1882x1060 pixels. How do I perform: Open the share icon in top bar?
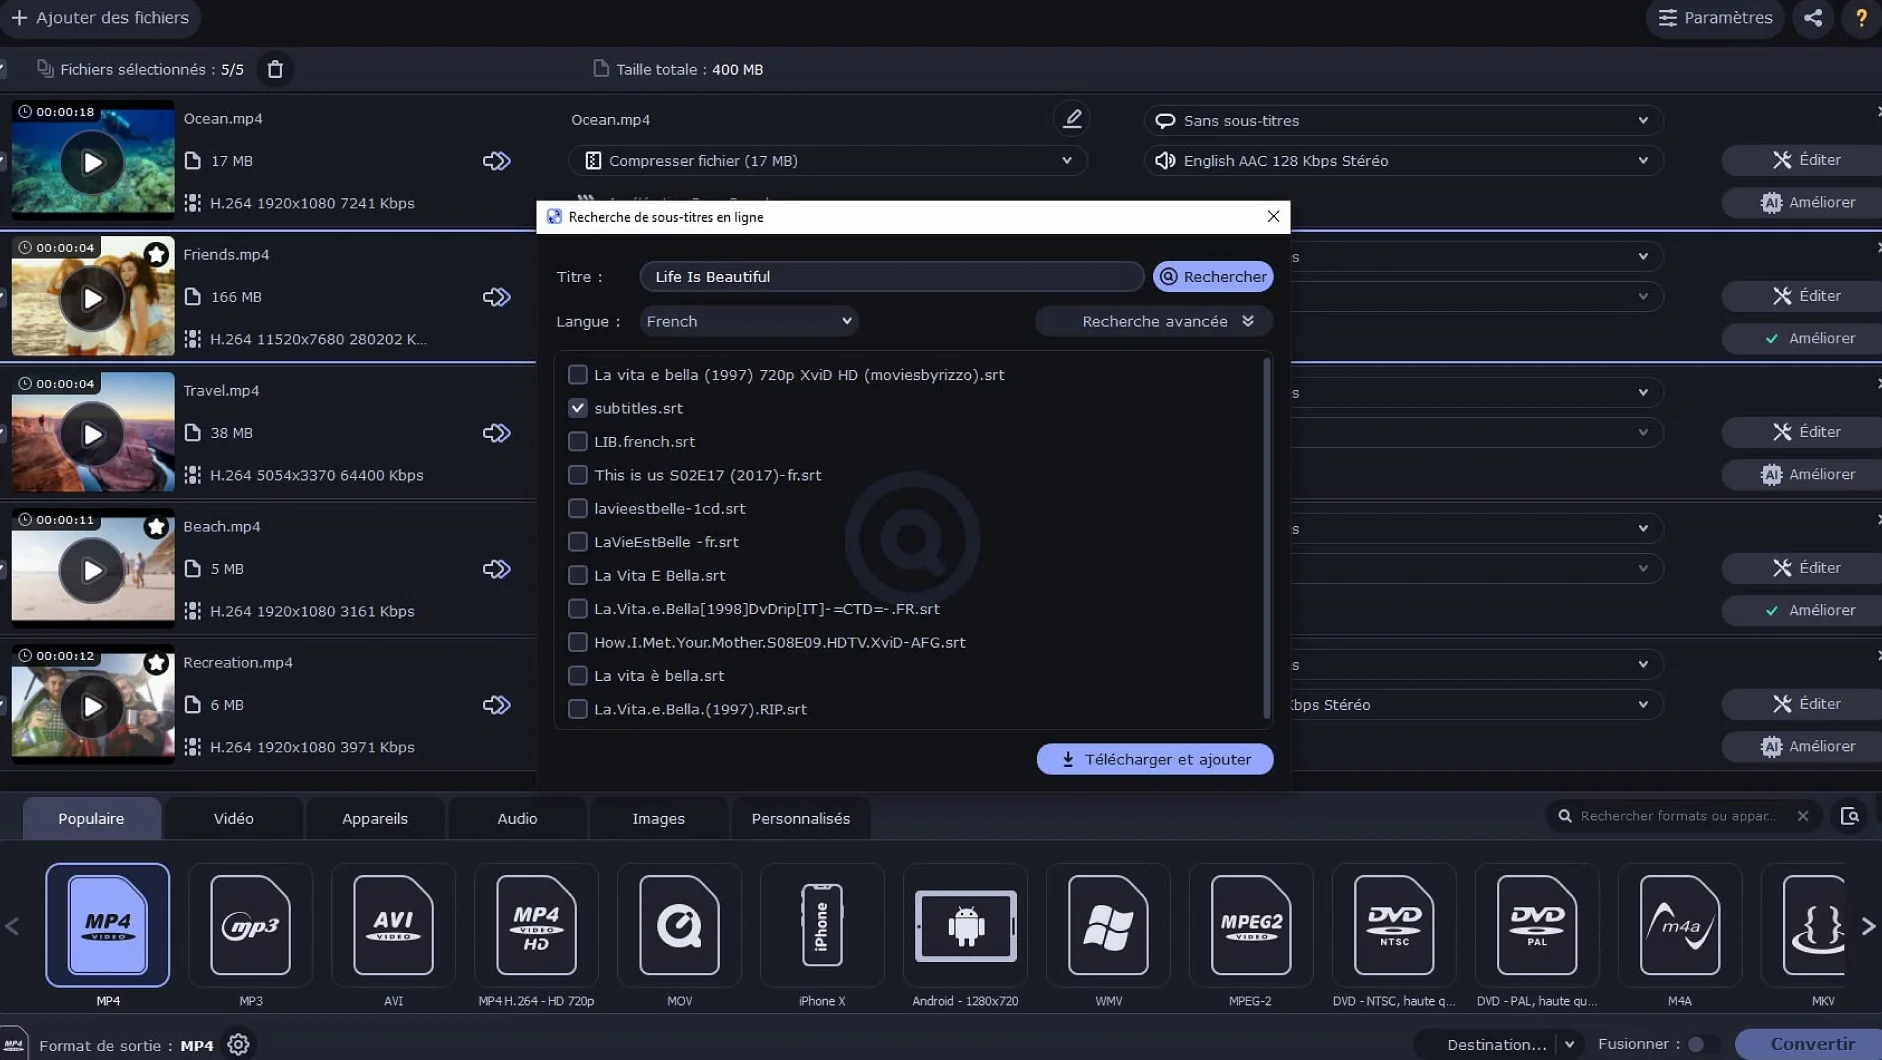[1813, 18]
